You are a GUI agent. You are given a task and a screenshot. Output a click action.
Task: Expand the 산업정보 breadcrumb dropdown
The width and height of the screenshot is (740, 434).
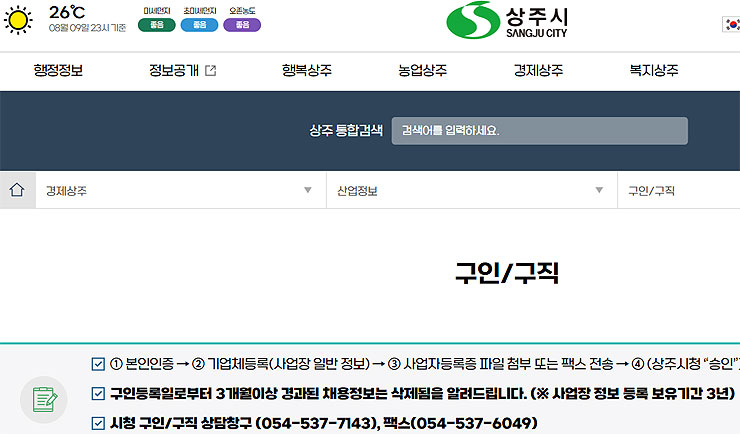click(x=471, y=190)
